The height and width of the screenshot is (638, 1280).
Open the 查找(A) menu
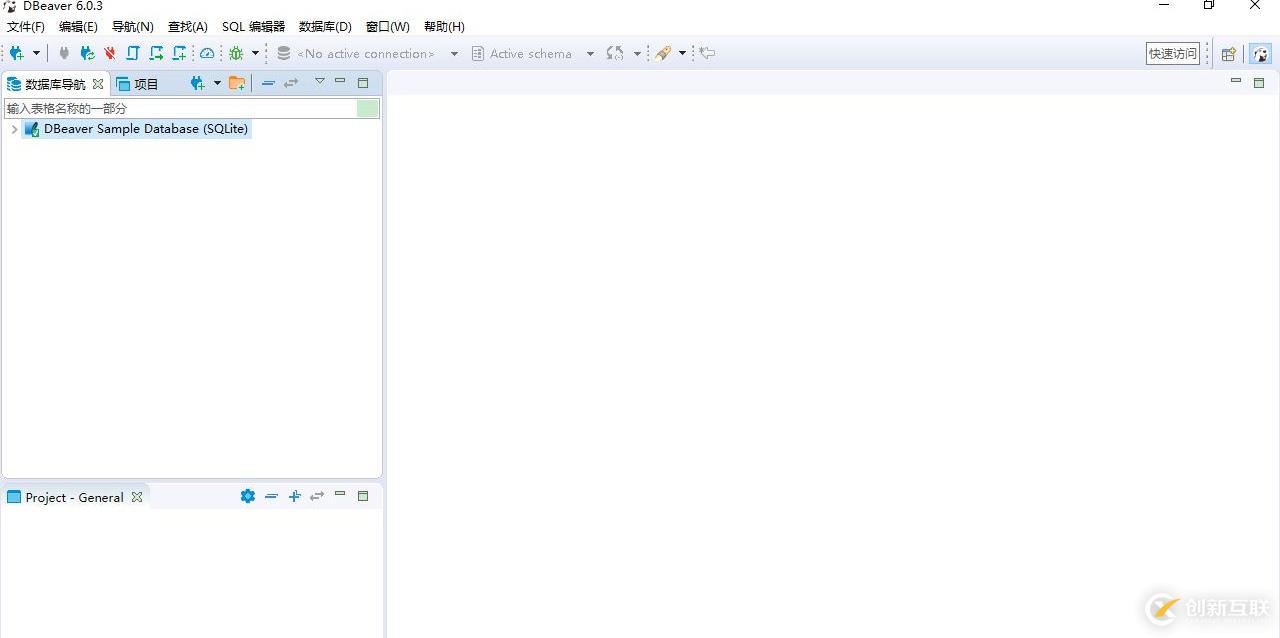pyautogui.click(x=188, y=27)
